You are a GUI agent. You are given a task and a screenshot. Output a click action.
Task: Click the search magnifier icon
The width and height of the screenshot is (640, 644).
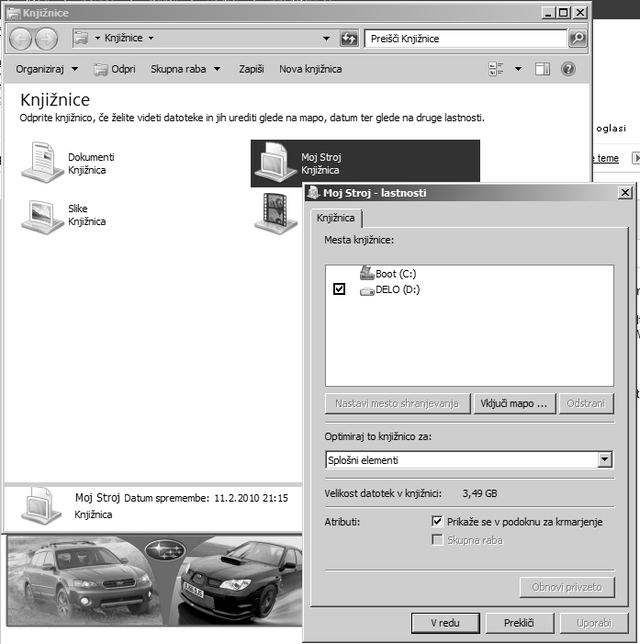(x=577, y=39)
